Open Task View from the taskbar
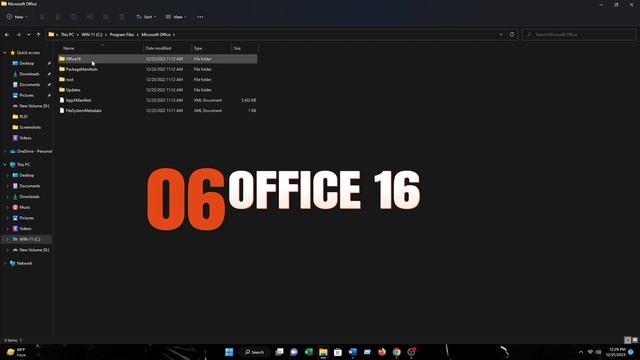 coord(279,352)
